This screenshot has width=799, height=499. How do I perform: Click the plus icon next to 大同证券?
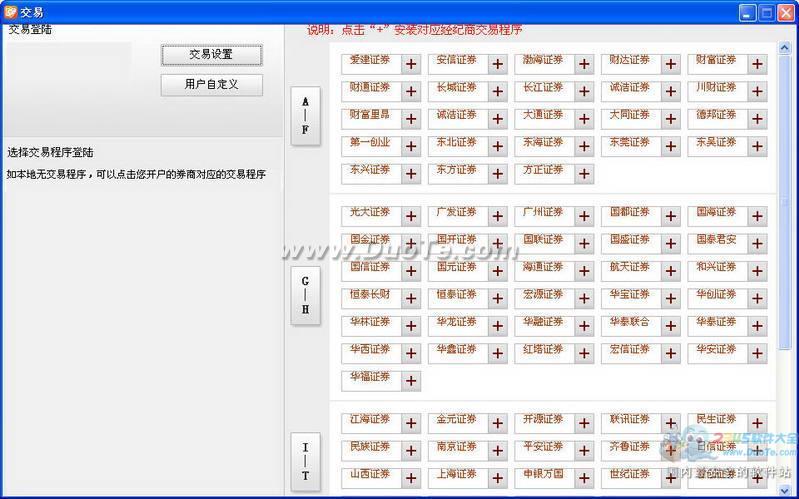pyautogui.click(x=671, y=119)
